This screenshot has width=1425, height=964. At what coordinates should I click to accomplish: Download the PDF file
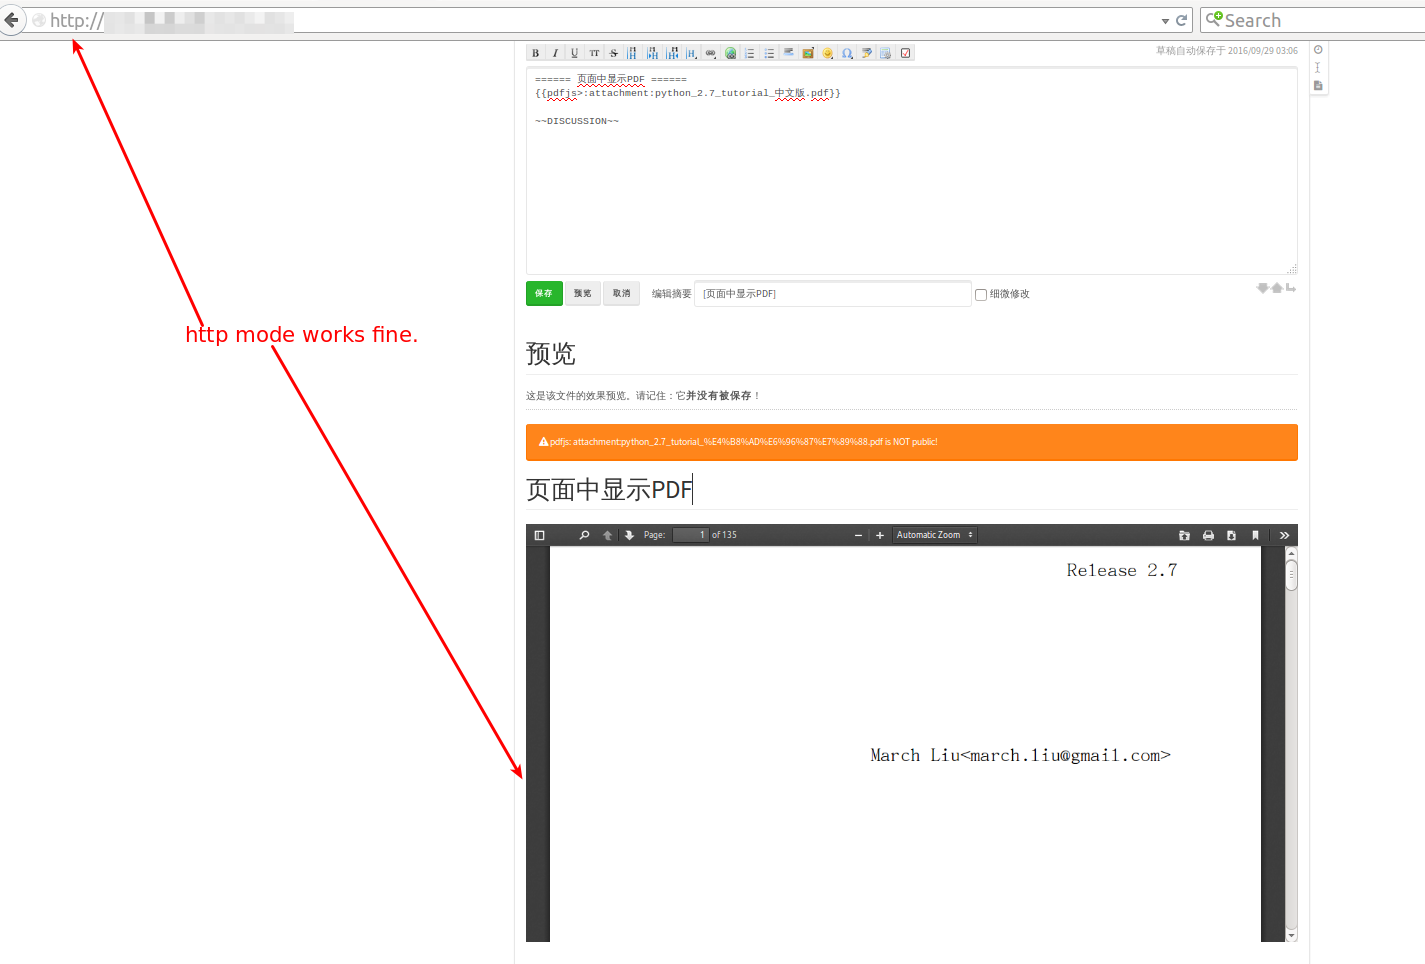[x=1231, y=535]
